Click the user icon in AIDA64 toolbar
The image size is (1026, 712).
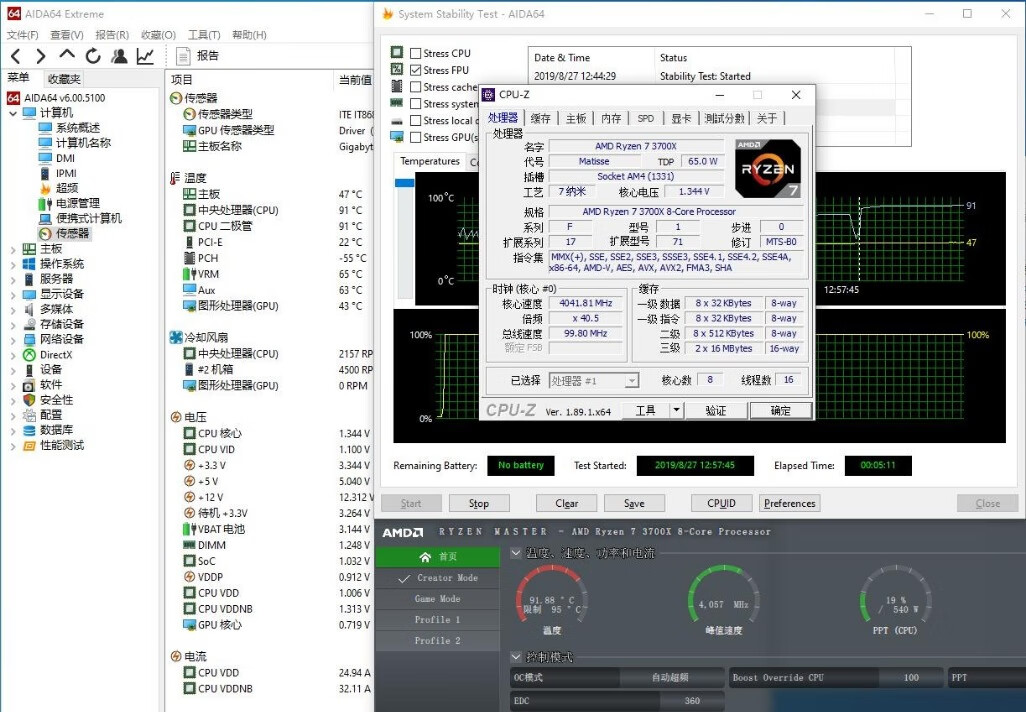119,56
